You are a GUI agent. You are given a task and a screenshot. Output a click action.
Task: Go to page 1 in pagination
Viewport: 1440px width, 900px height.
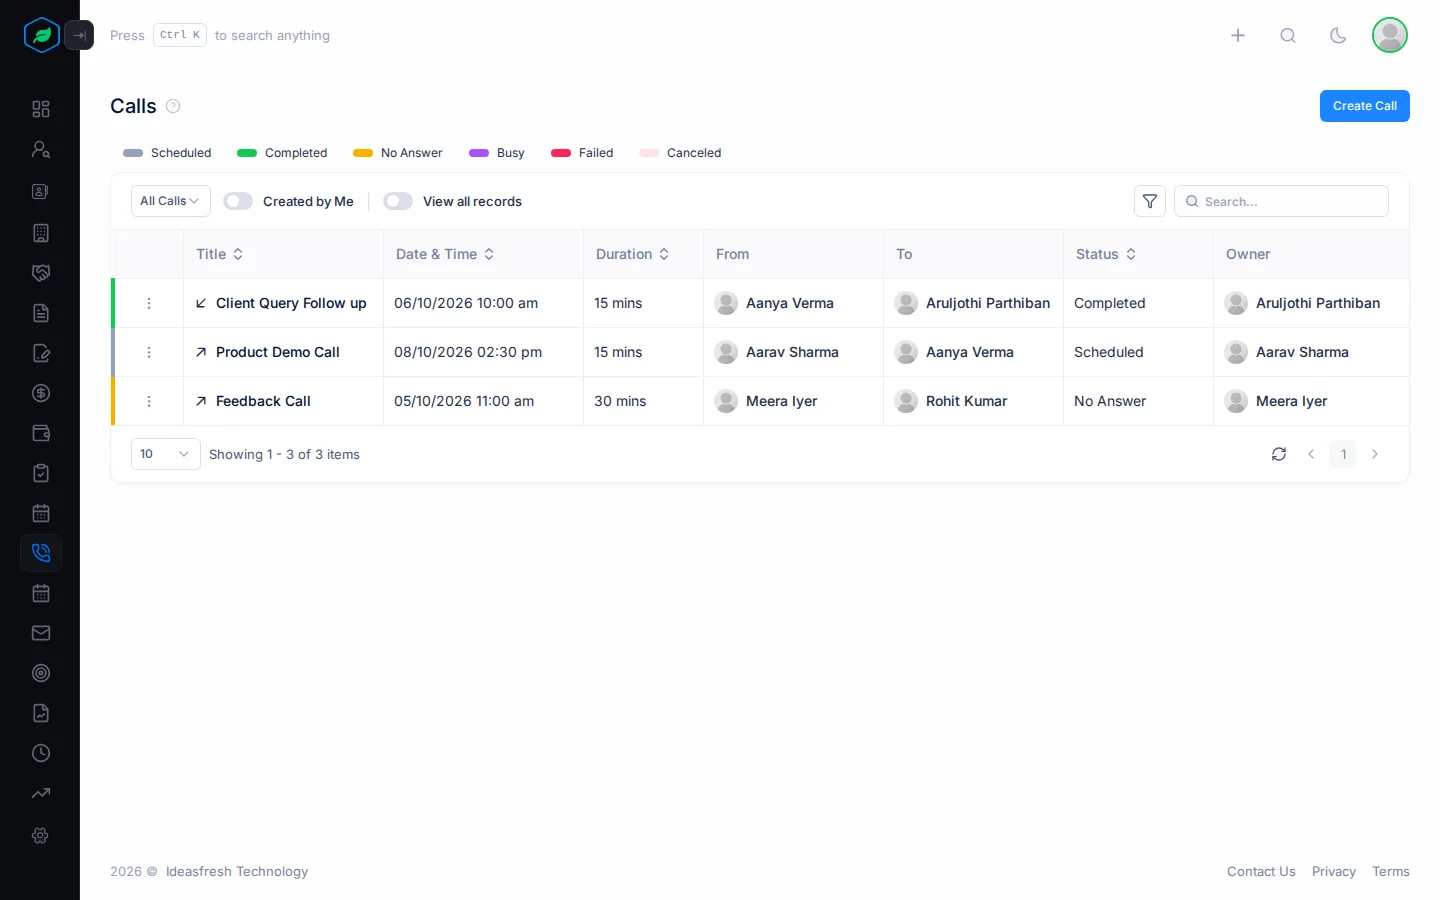1343,454
